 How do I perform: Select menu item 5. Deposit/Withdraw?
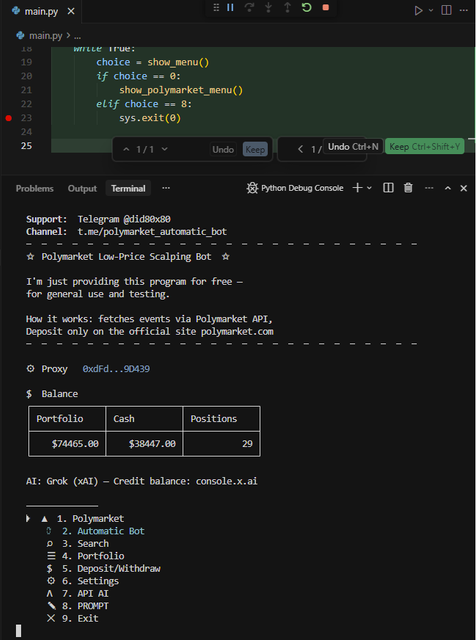[111, 569]
